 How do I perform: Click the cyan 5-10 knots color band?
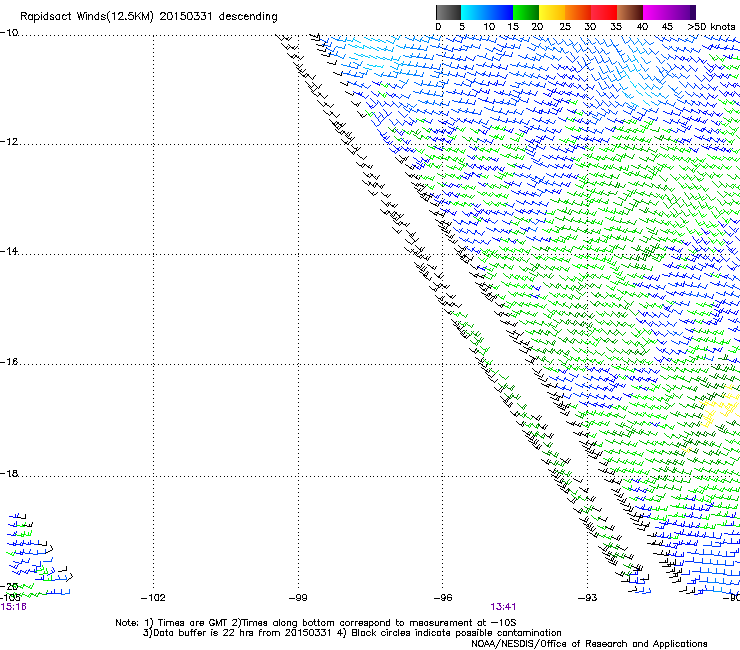[473, 12]
